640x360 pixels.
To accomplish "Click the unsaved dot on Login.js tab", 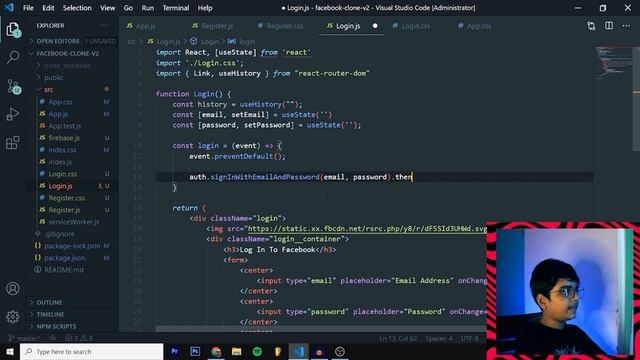I will (x=375, y=26).
